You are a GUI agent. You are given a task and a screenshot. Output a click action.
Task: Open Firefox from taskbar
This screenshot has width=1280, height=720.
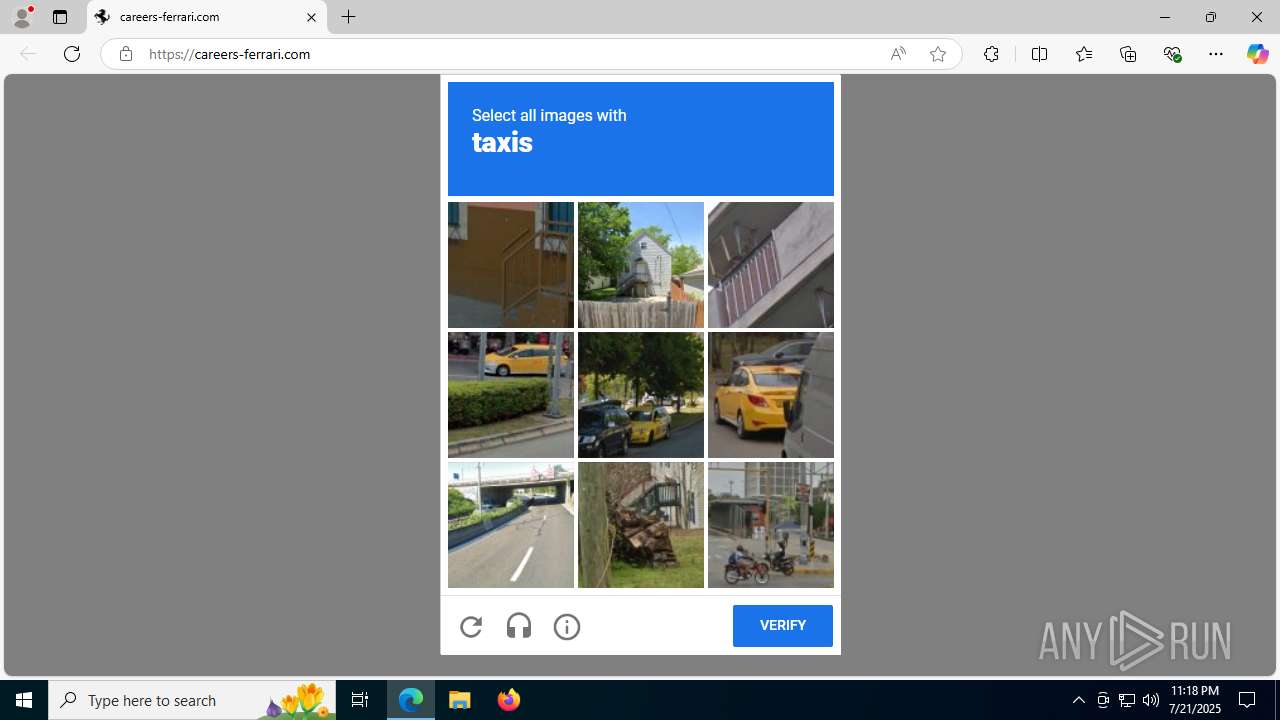(509, 700)
